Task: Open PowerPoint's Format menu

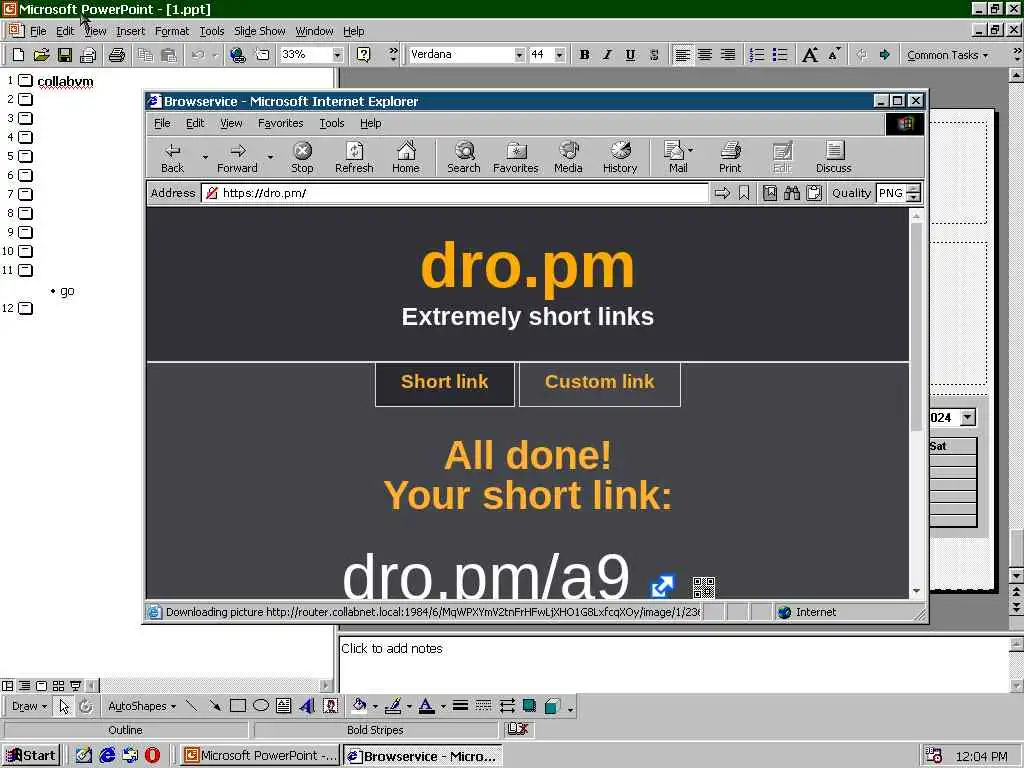Action: [172, 31]
